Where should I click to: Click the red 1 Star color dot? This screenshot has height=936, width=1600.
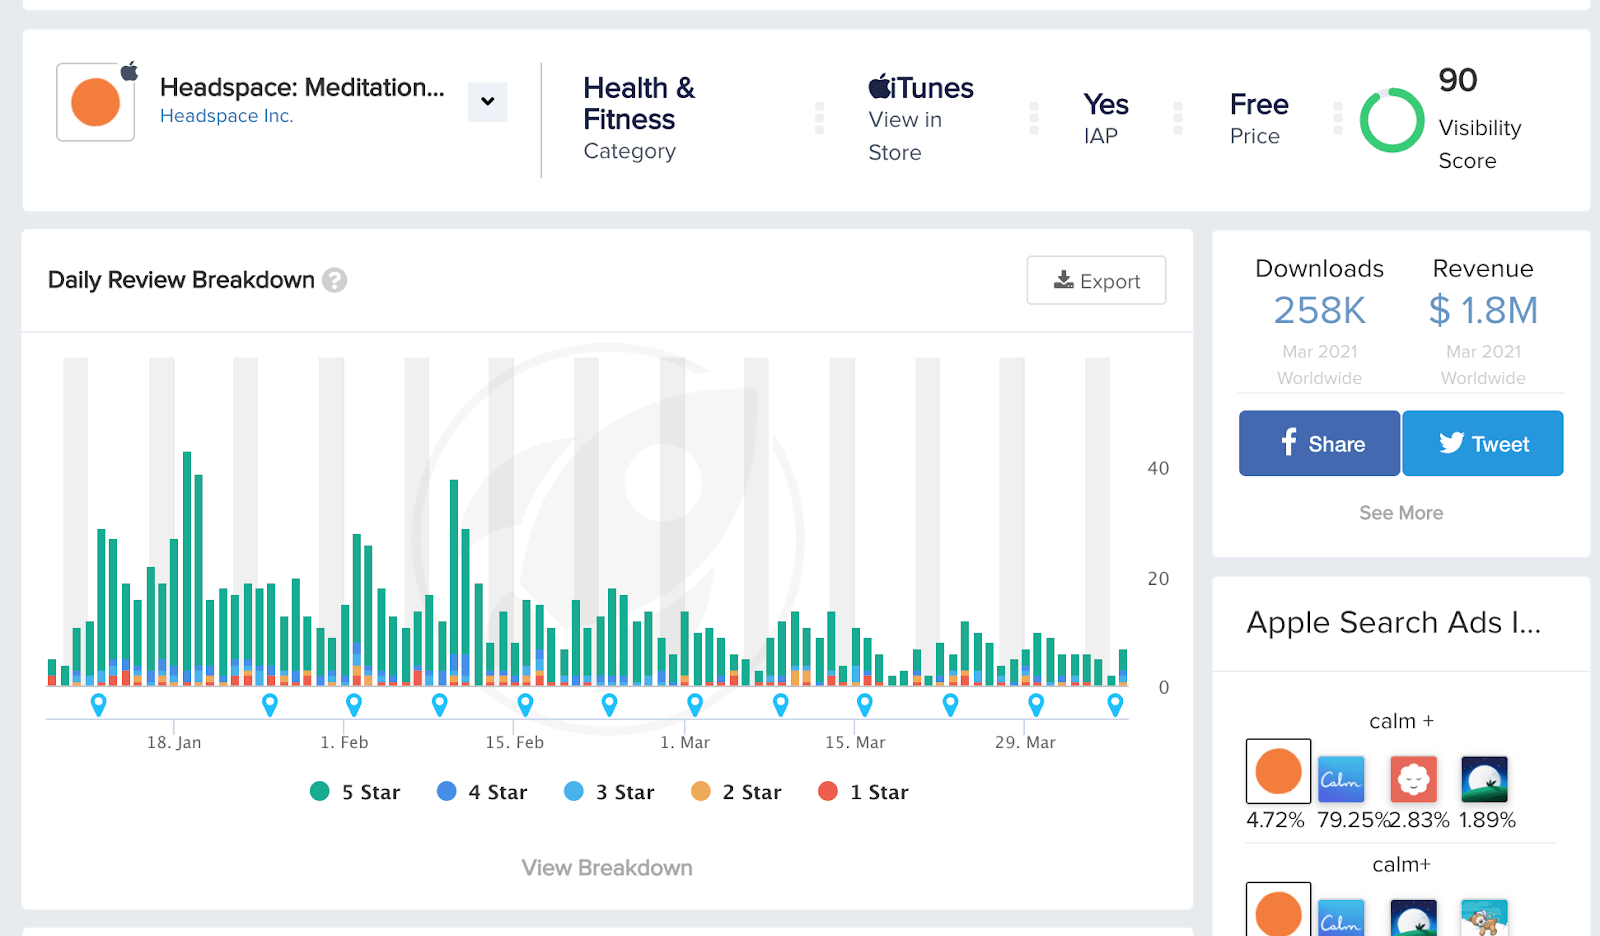click(828, 791)
